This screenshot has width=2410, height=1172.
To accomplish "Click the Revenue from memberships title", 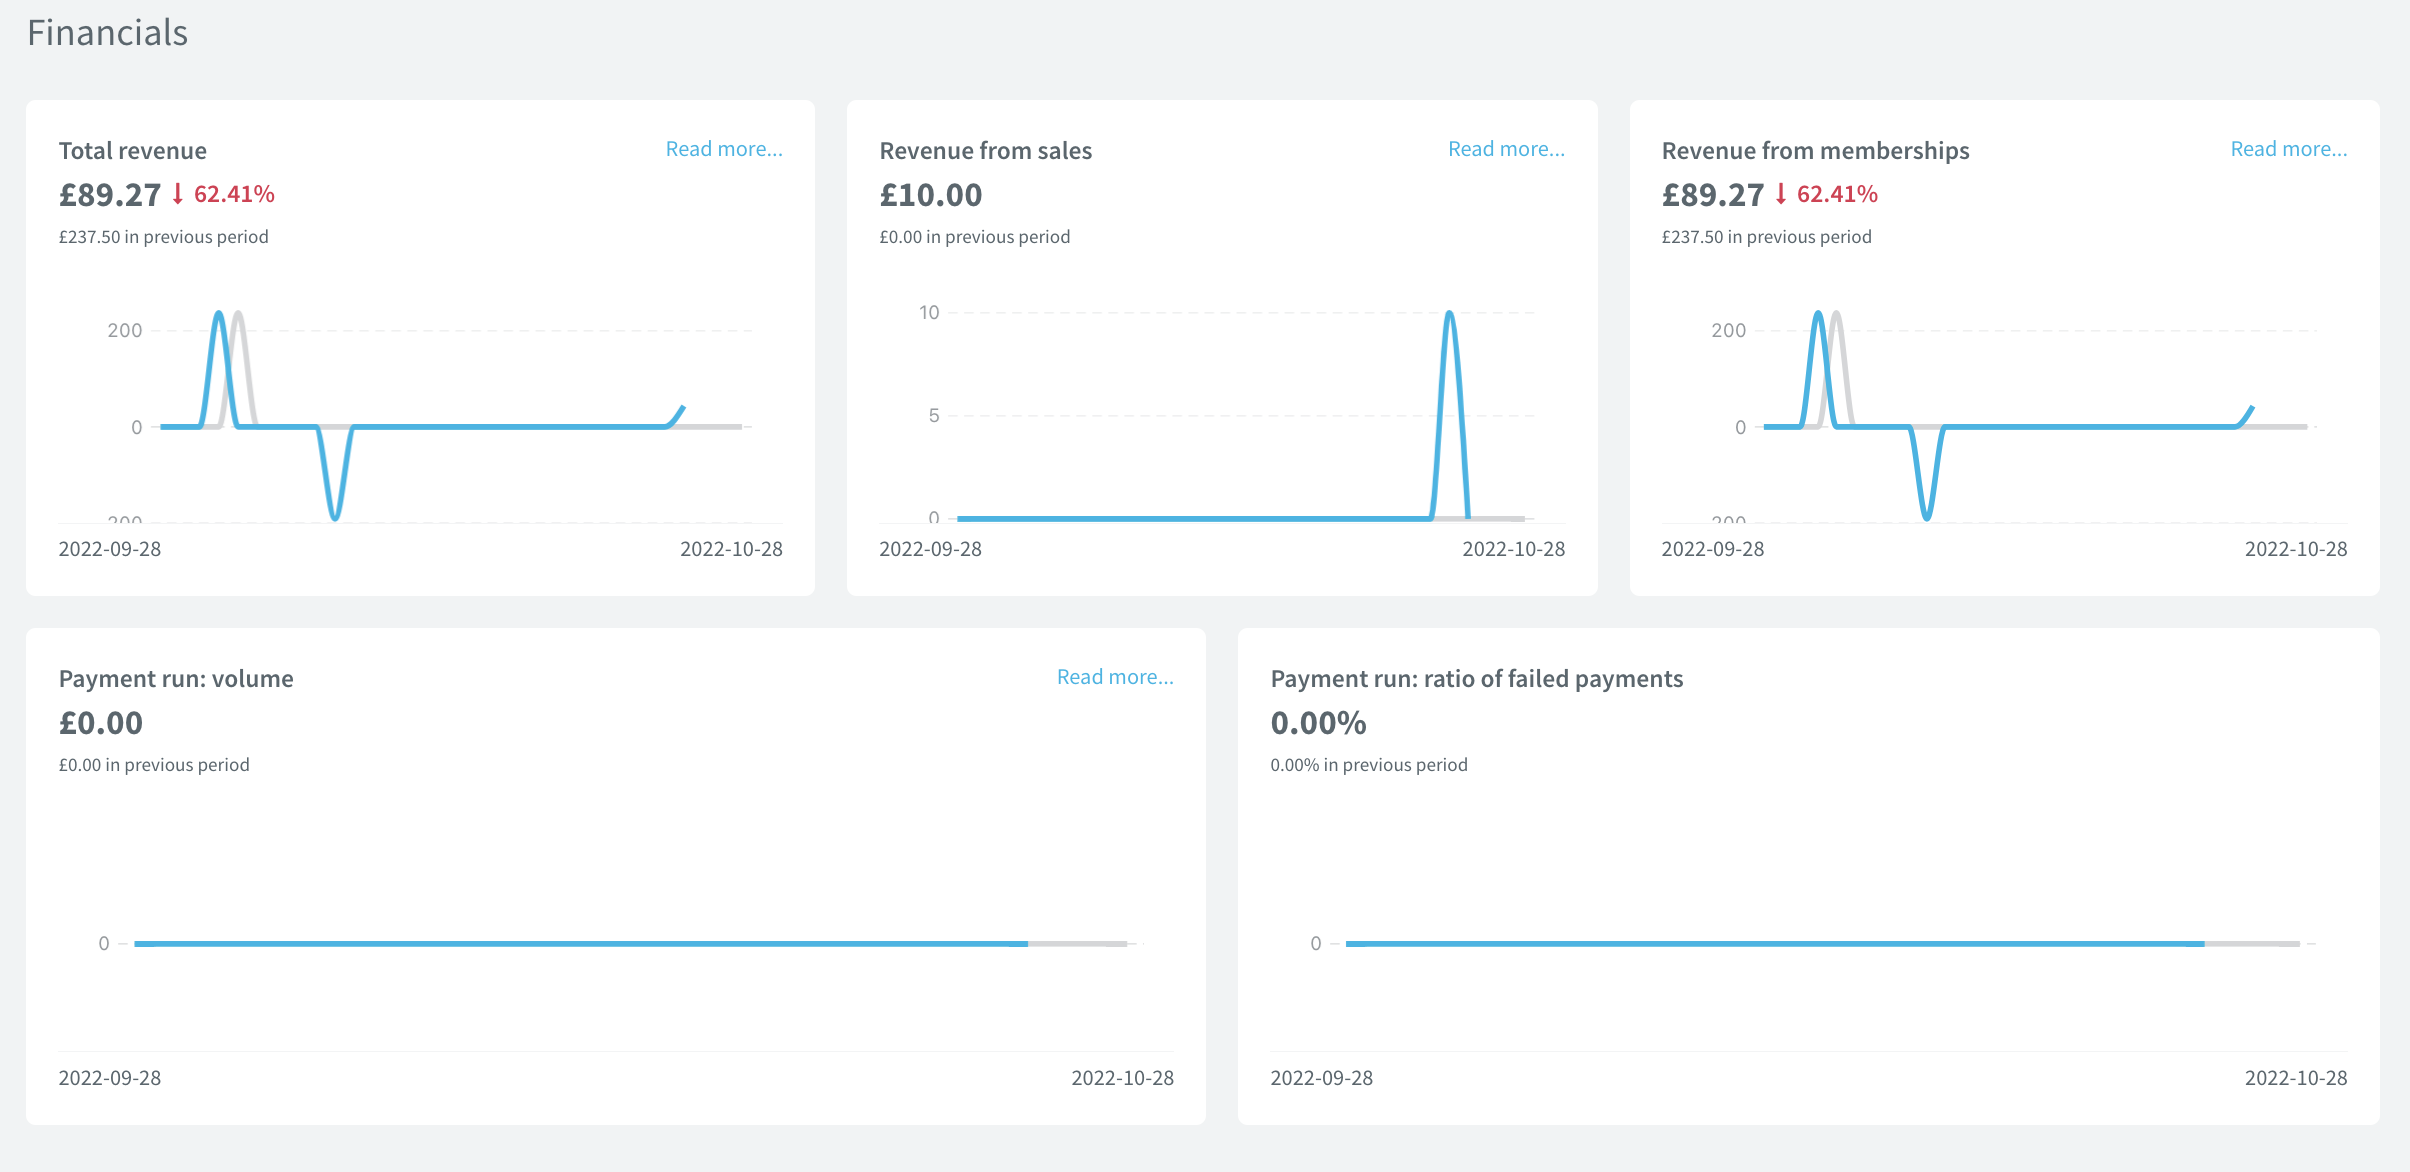I will pyautogui.click(x=1815, y=151).
